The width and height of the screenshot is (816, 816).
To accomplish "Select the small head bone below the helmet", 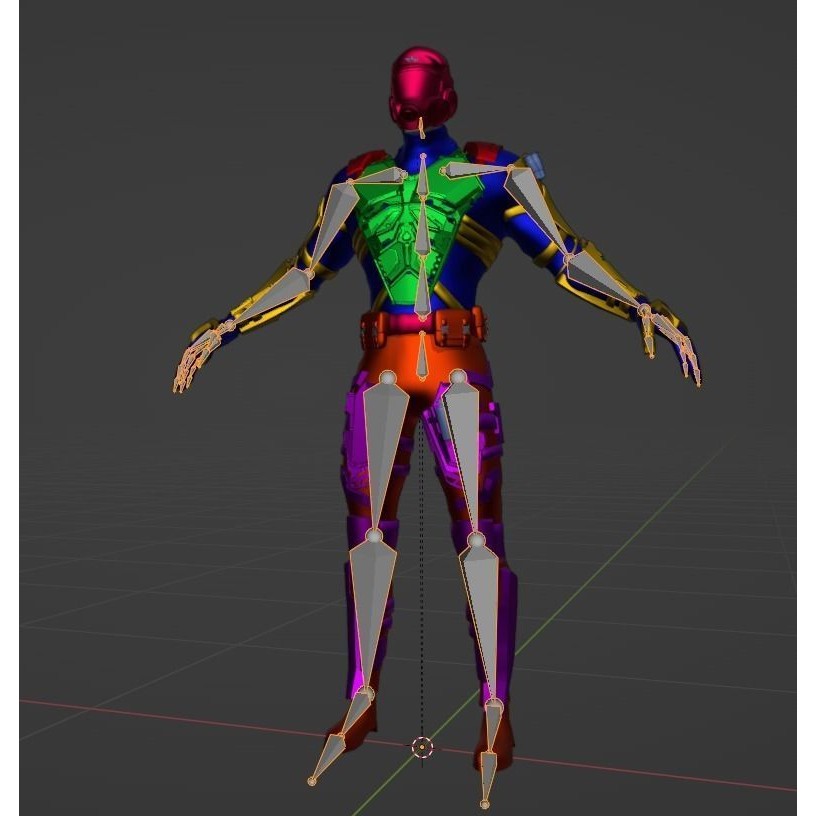I will click(422, 128).
